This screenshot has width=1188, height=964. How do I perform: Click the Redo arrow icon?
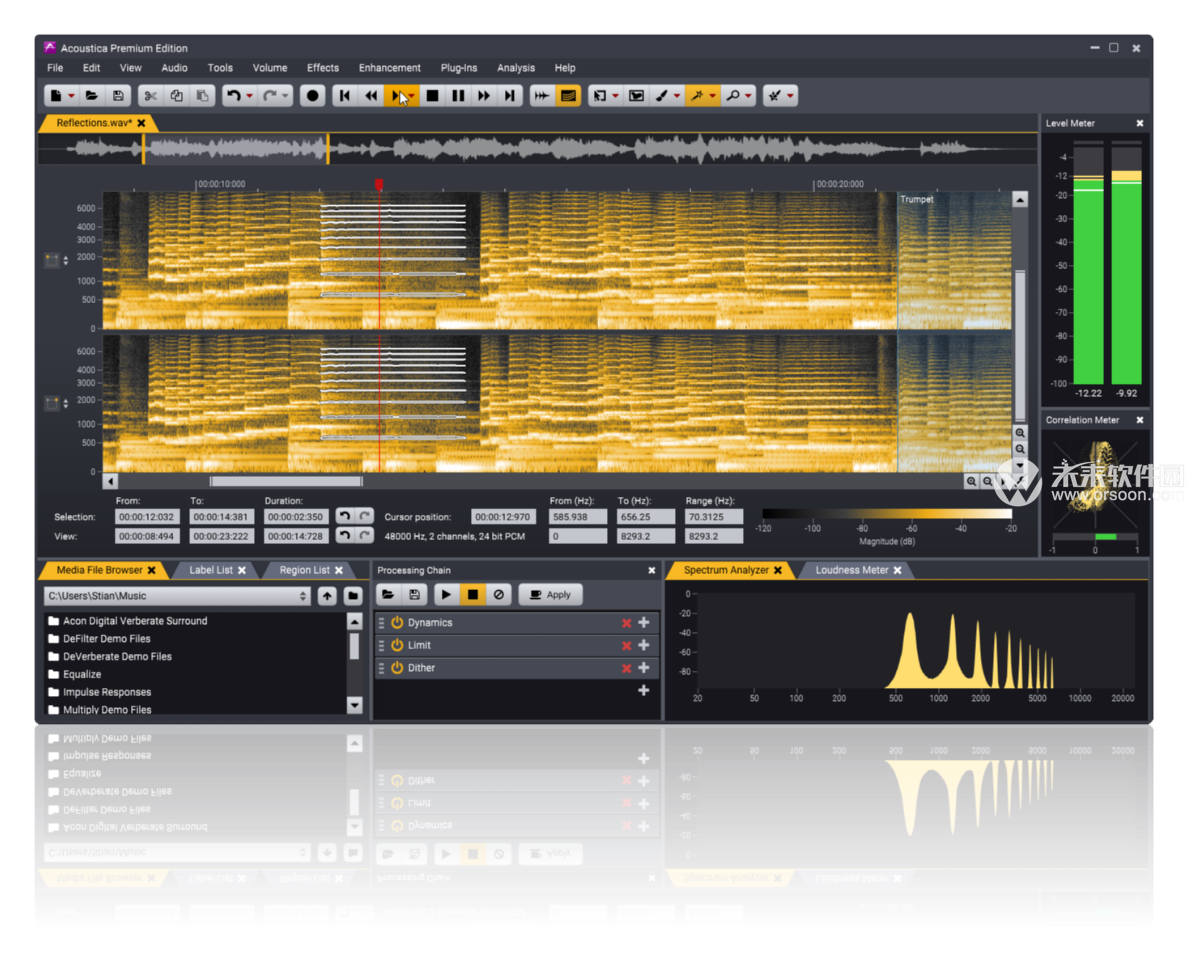pyautogui.click(x=269, y=95)
